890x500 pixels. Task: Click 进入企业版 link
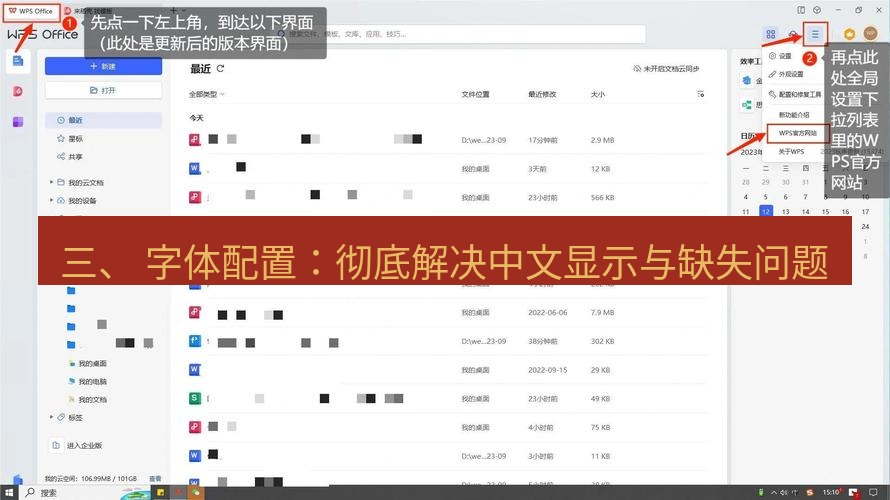click(x=78, y=446)
